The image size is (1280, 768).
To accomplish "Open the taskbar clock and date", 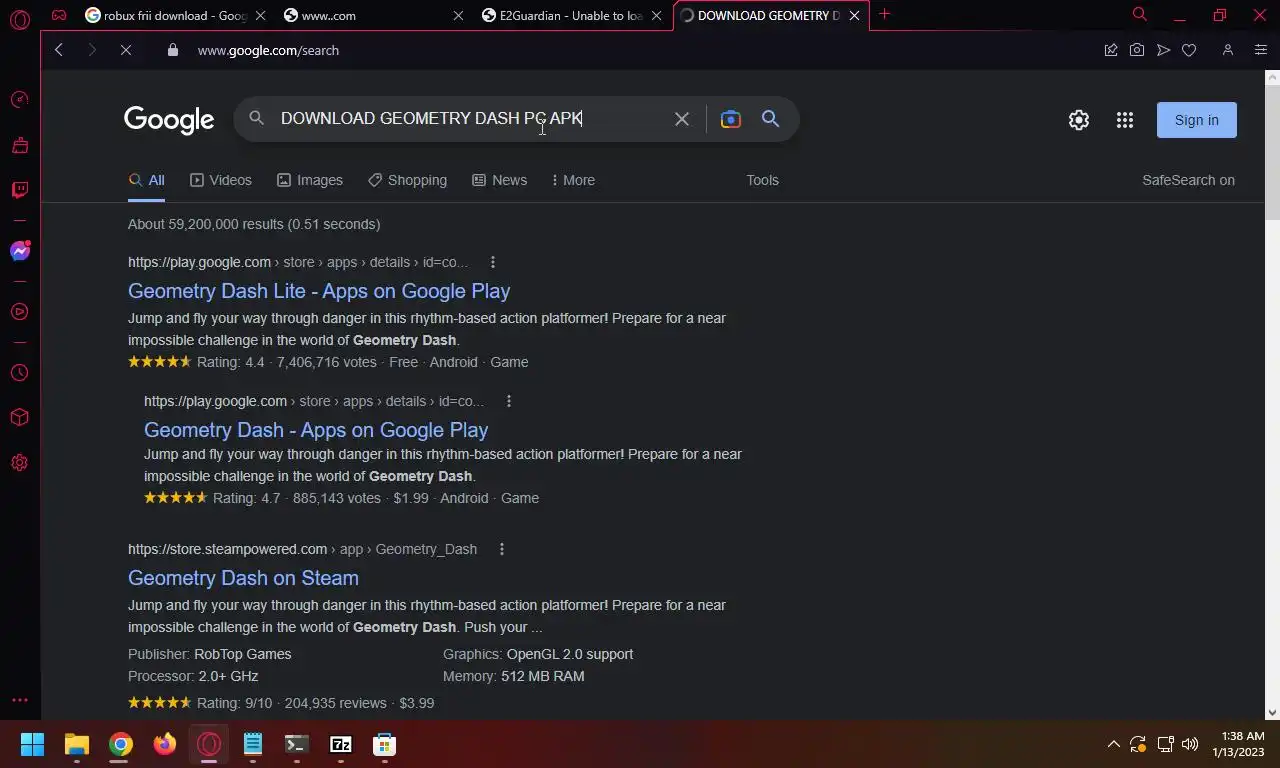I will pyautogui.click(x=1238, y=744).
